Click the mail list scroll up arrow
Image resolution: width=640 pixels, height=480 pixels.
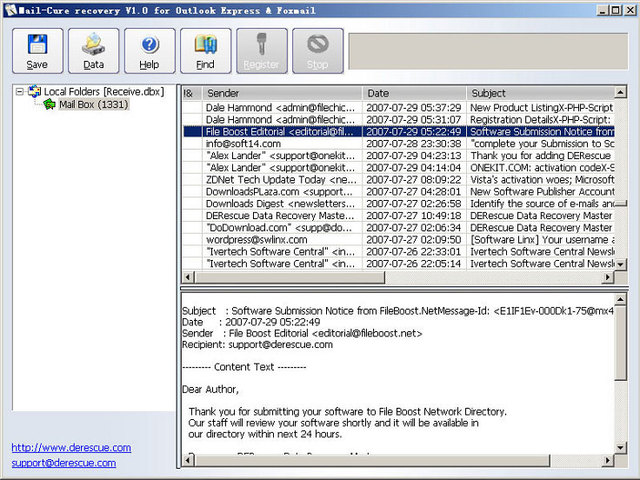click(620, 92)
